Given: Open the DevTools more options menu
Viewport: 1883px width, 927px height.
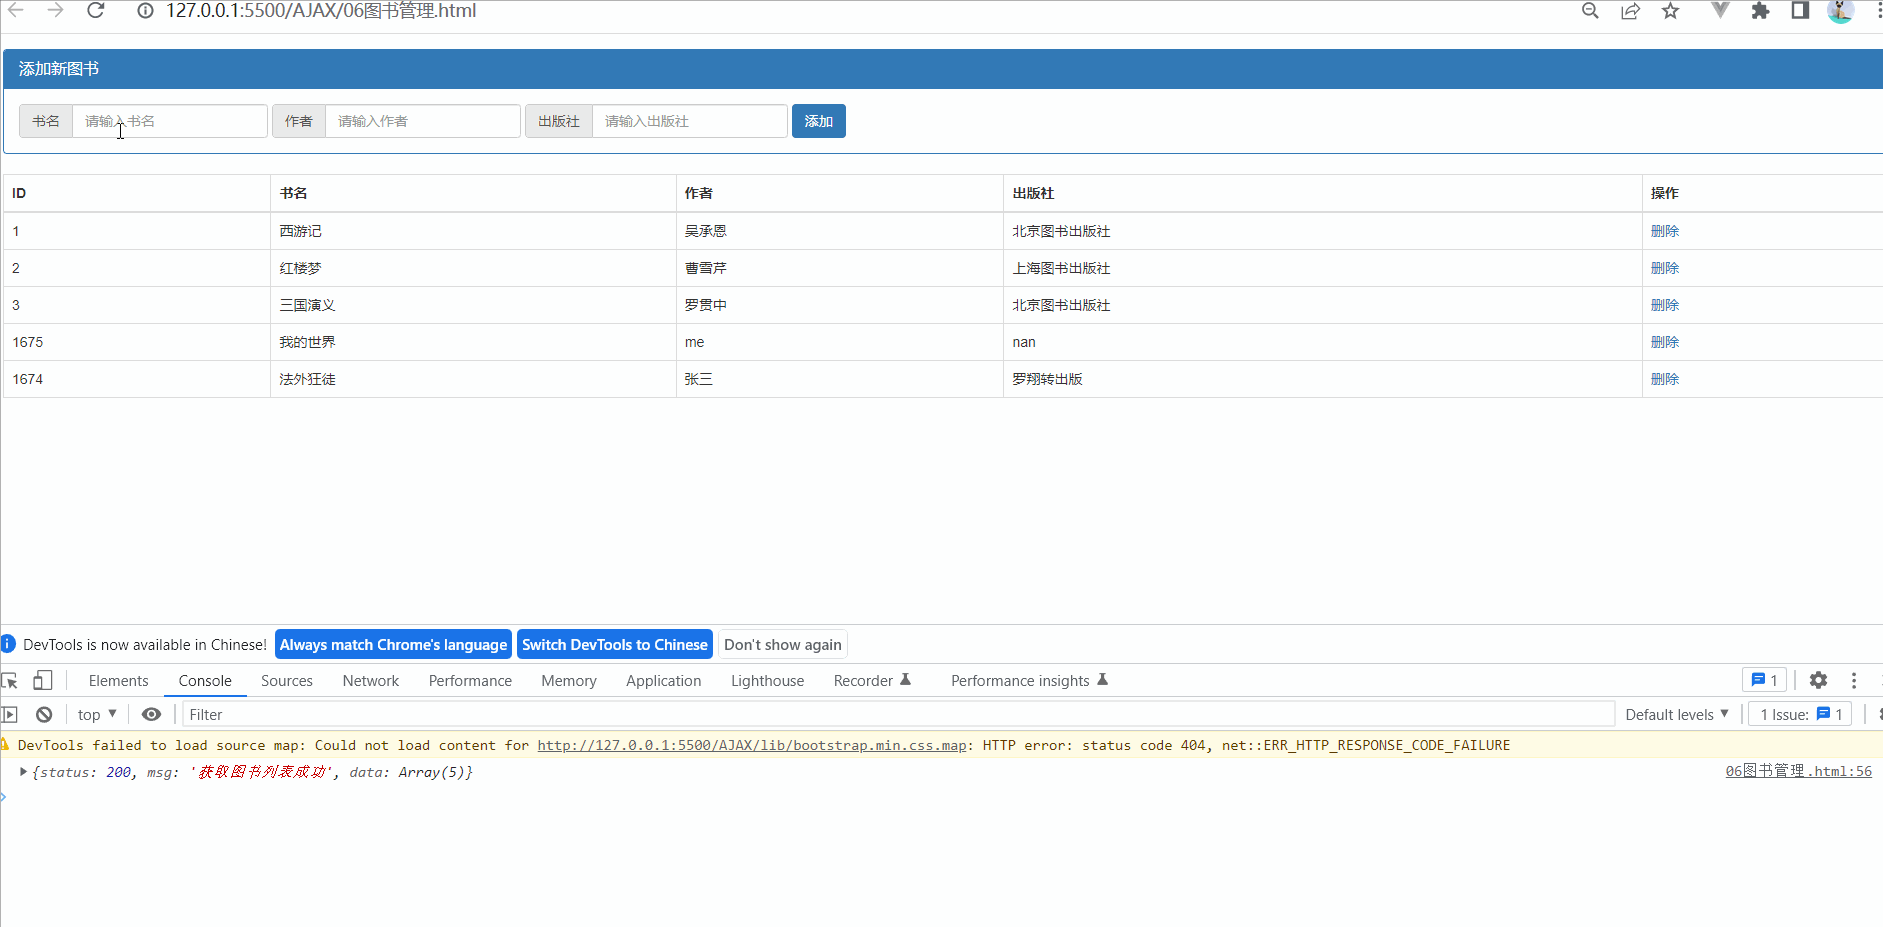Looking at the screenshot, I should [x=1854, y=680].
